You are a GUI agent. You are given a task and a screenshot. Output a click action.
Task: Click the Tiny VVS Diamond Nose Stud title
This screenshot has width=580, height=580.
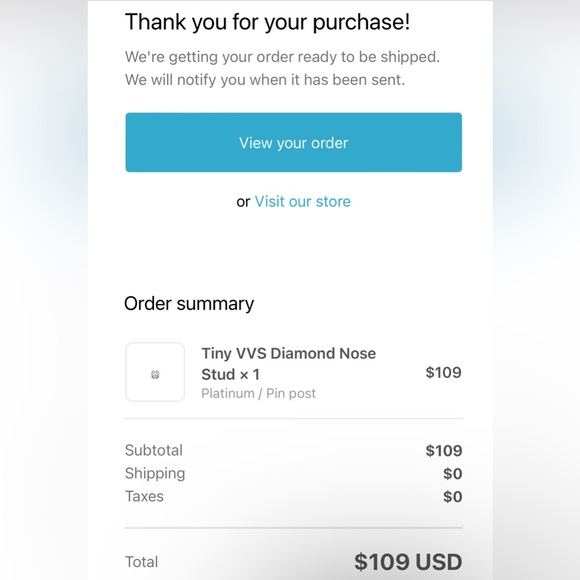pos(289,364)
